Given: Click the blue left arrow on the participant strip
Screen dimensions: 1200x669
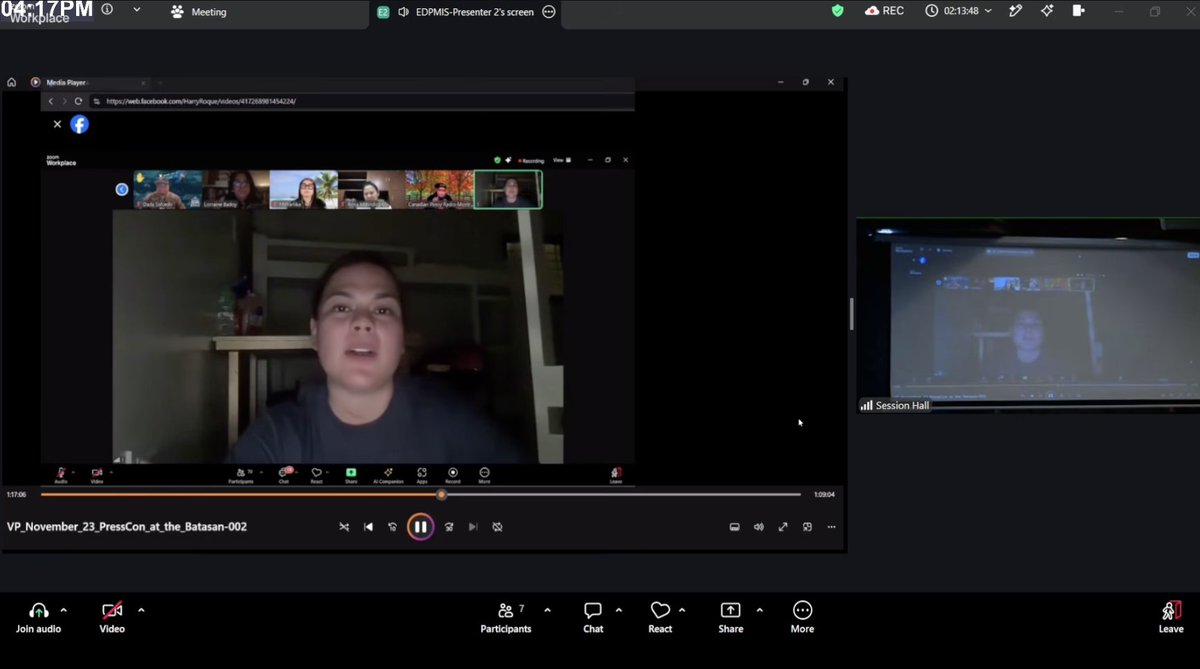Looking at the screenshot, I should pyautogui.click(x=122, y=189).
